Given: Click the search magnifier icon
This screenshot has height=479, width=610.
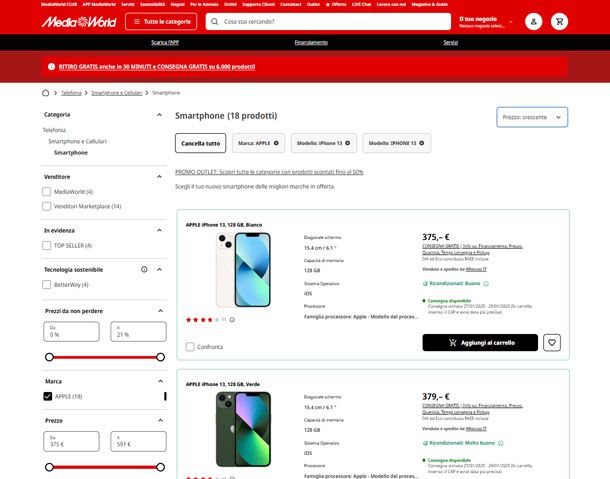Looking at the screenshot, I should (x=214, y=22).
